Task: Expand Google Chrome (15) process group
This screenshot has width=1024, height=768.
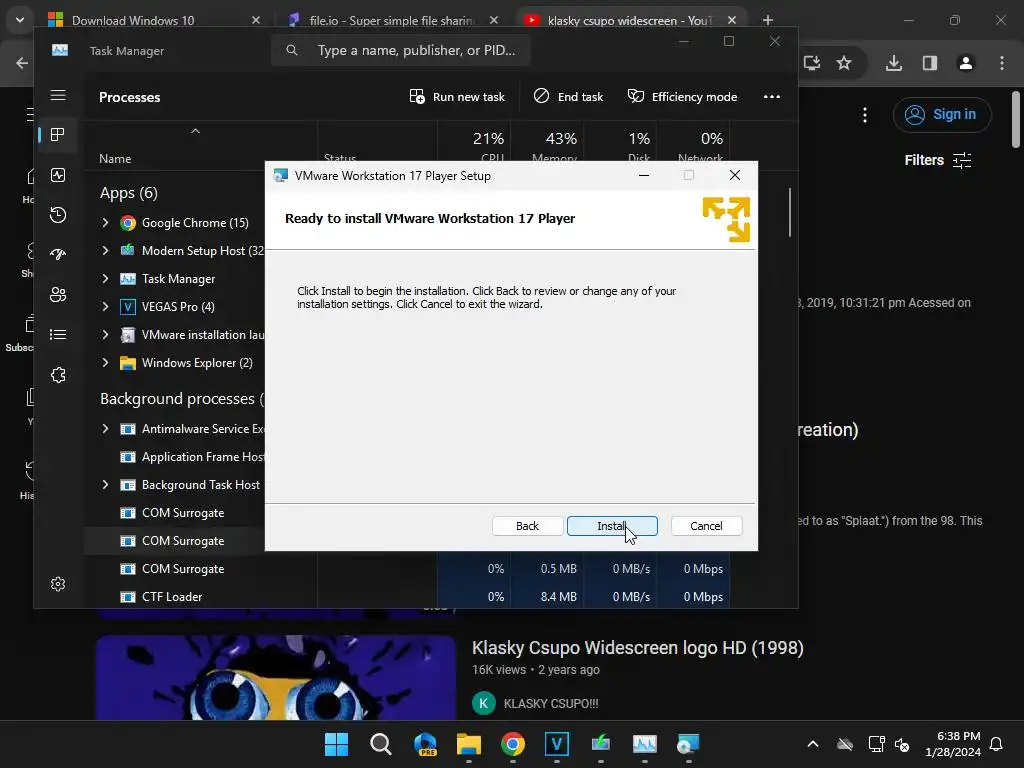Action: (105, 223)
